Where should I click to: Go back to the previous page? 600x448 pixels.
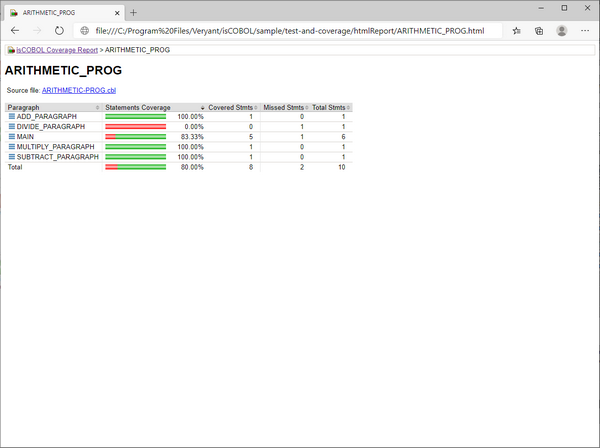(x=15, y=31)
